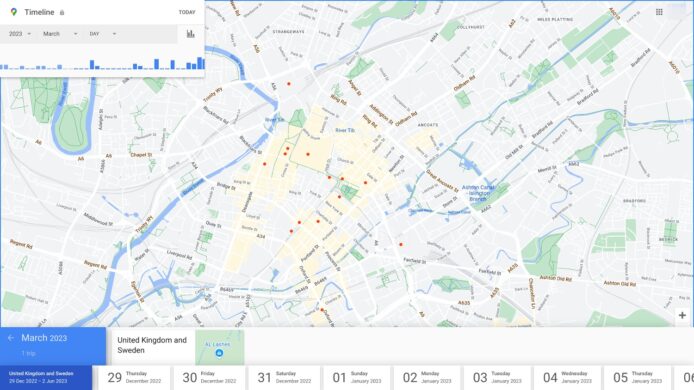Click the blue pin on trip thumbnail
694x390 pixels.
(219, 353)
